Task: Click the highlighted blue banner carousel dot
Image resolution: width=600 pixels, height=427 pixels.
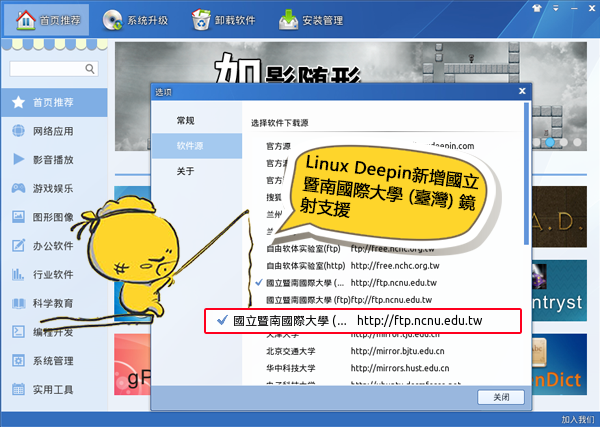Action: click(550, 142)
